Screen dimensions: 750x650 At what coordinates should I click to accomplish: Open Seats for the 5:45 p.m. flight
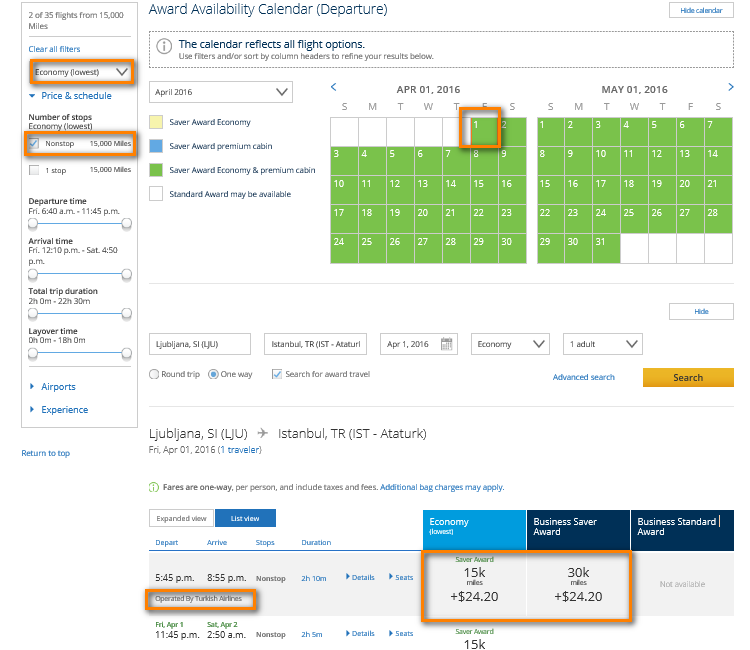400,577
